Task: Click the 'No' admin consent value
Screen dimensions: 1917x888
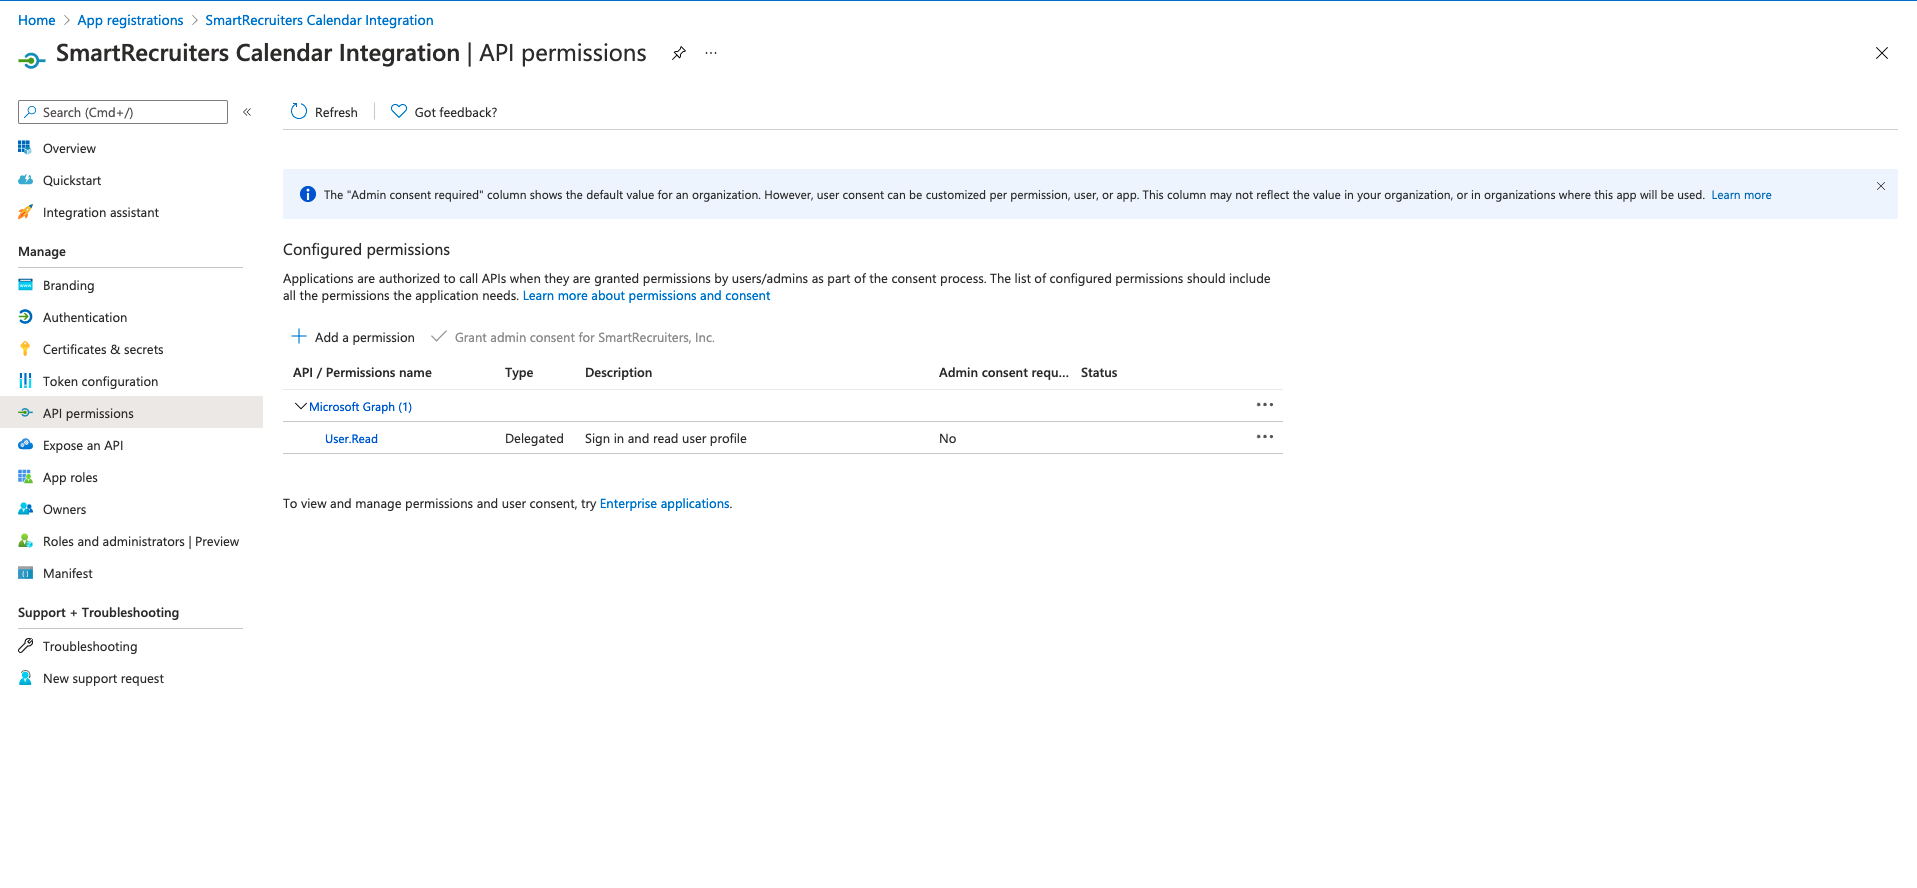Action: point(947,439)
